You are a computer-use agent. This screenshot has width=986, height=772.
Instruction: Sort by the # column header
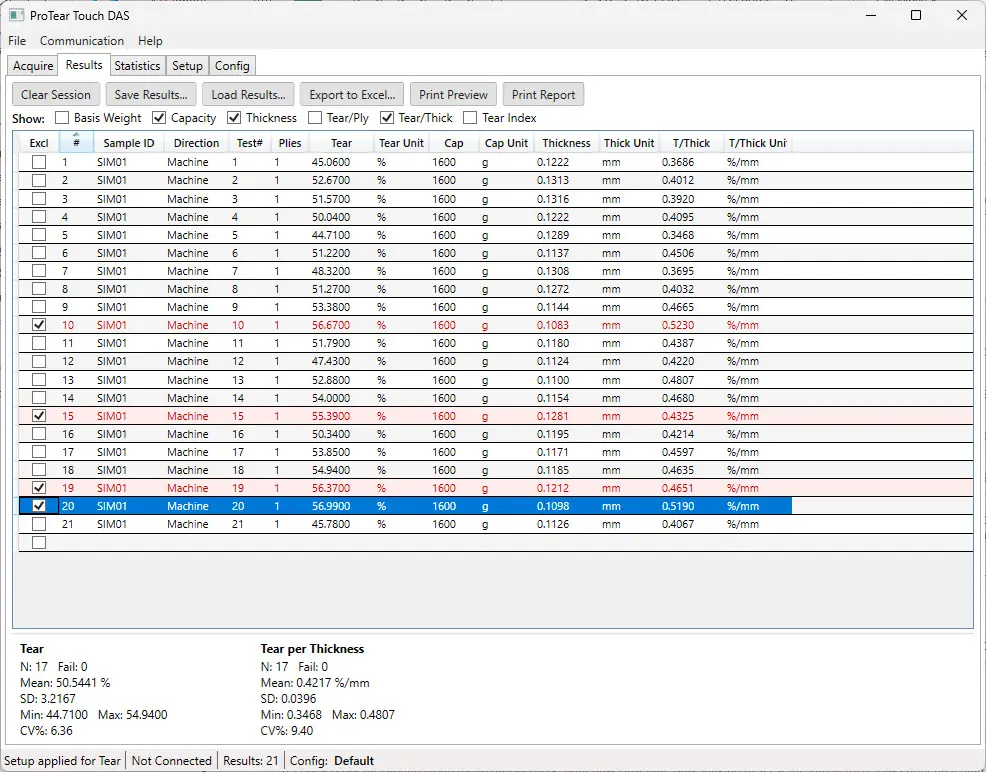76,143
